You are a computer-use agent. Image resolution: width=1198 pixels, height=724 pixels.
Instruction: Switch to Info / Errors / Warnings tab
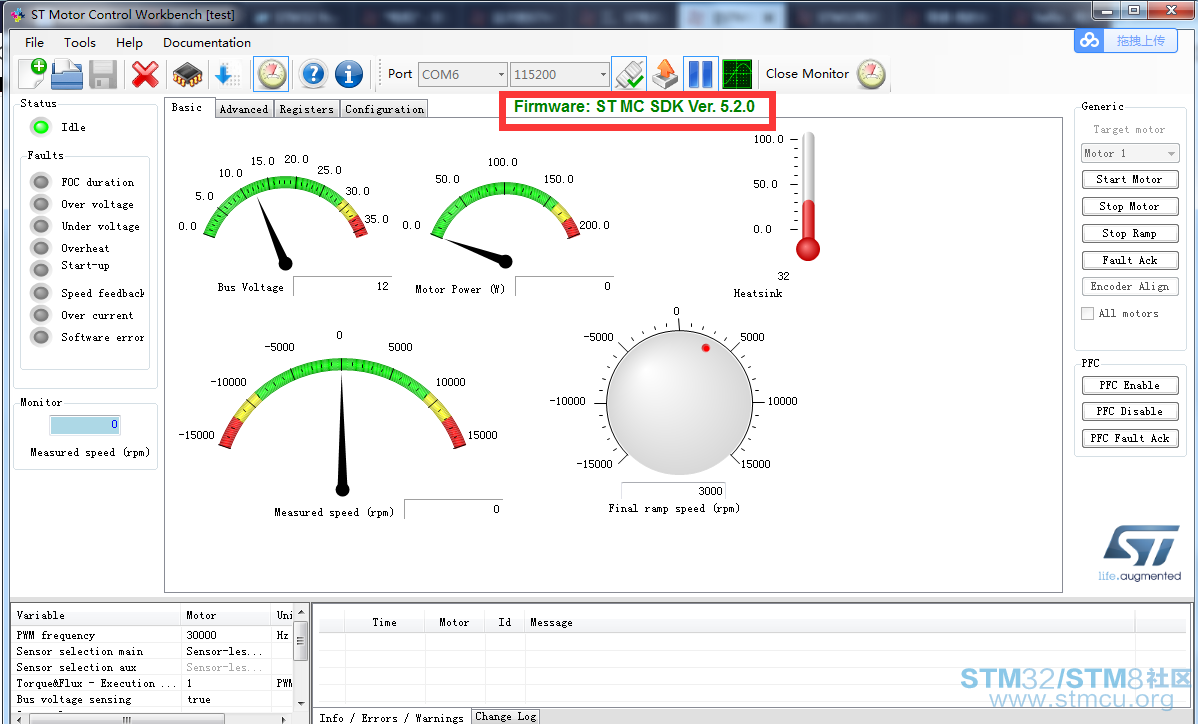click(x=391, y=718)
